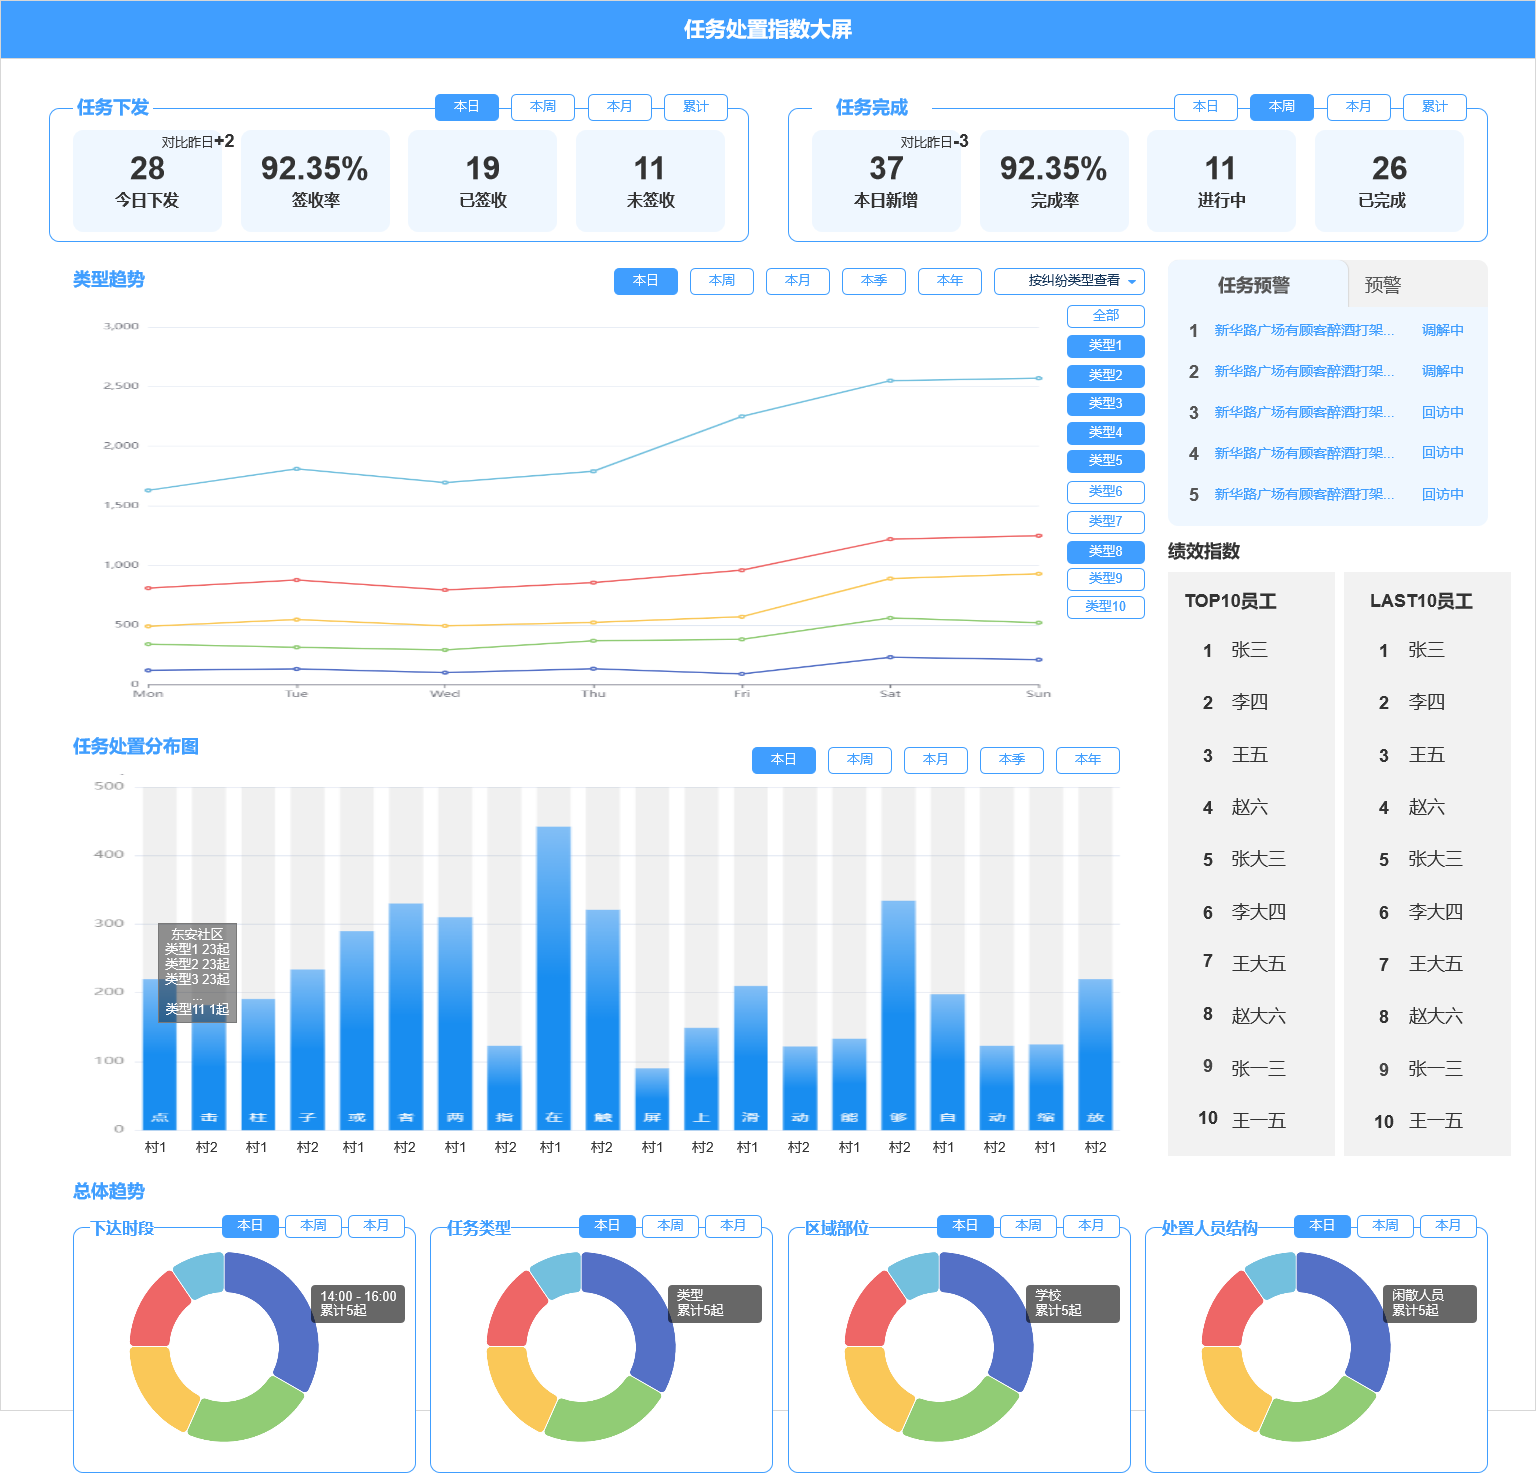Screen dimensions: 1536x1473
Task: Select 本月 filter in 任务下发 panel
Action: (620, 107)
